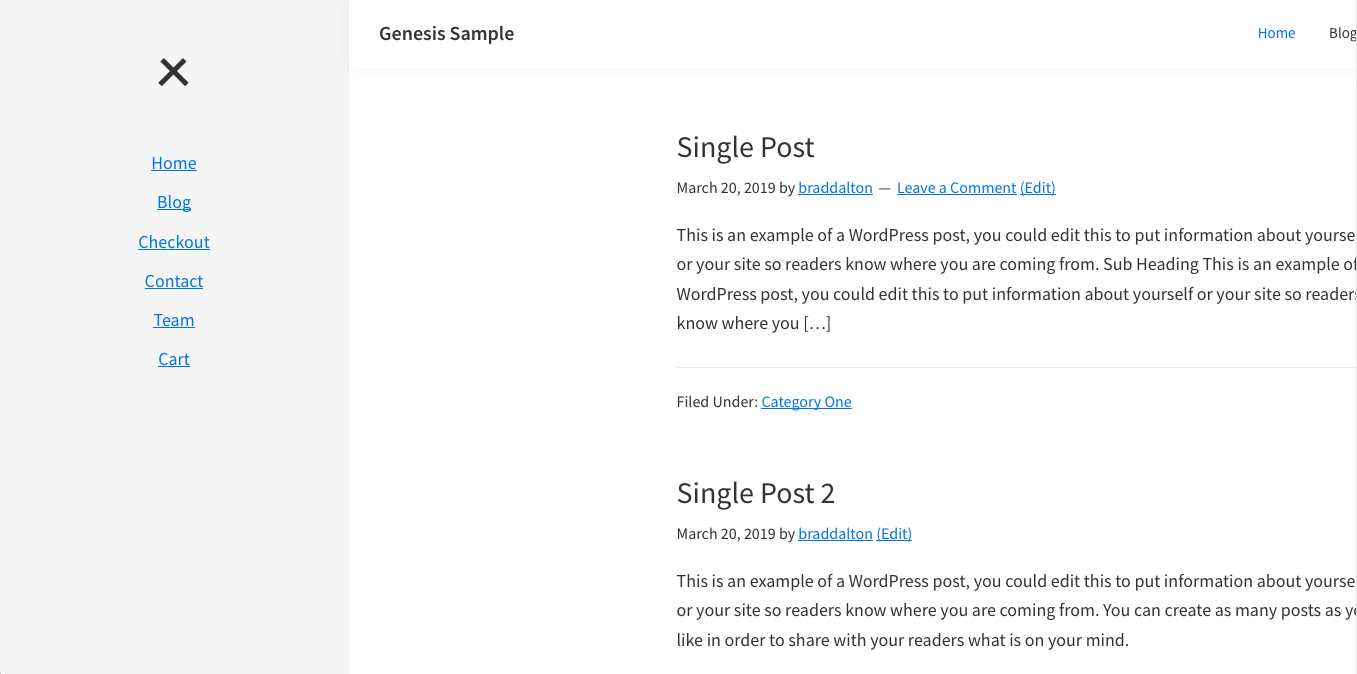Open the Single Post title heading
The image size is (1357, 674).
[745, 147]
